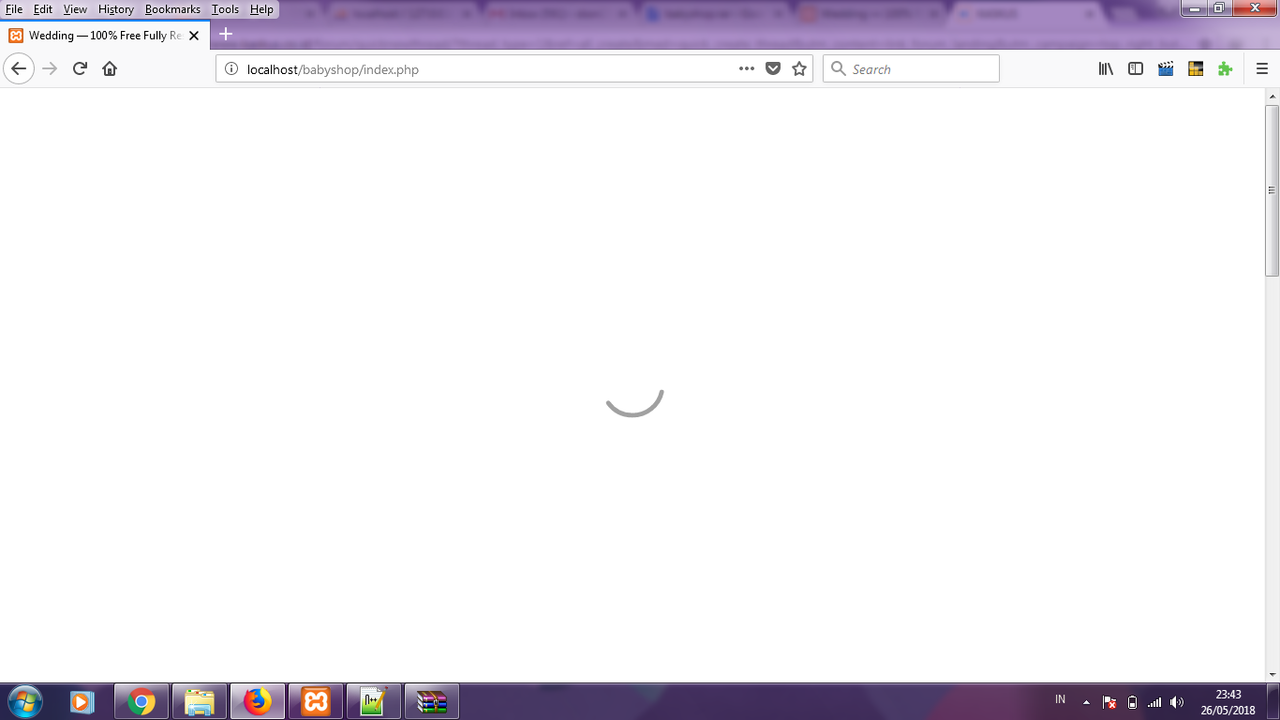Open Windows Explorer from taskbar
Viewport: 1280px width, 720px height.
click(199, 702)
